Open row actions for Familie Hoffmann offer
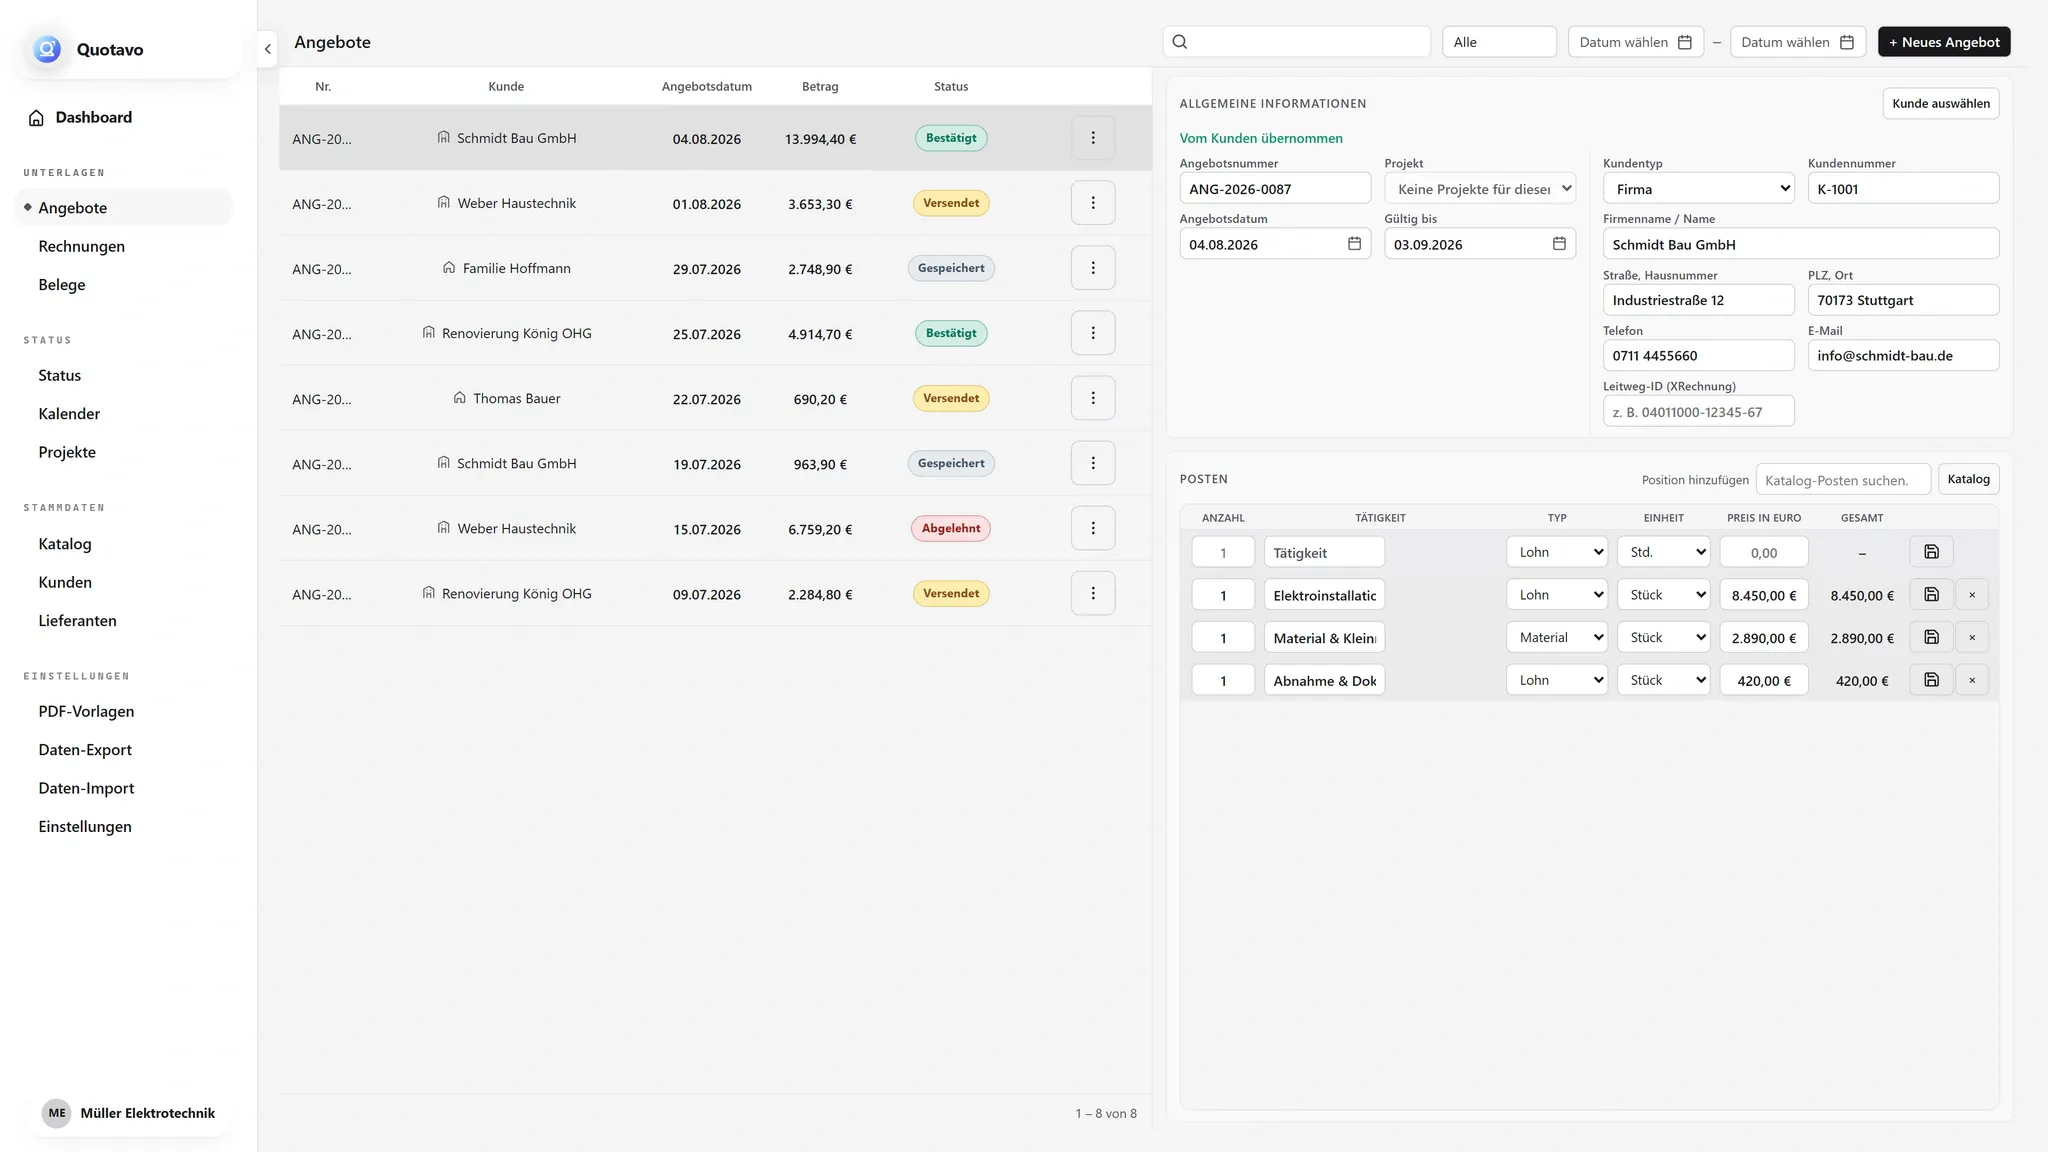This screenshot has width=2048, height=1152. tap(1093, 268)
